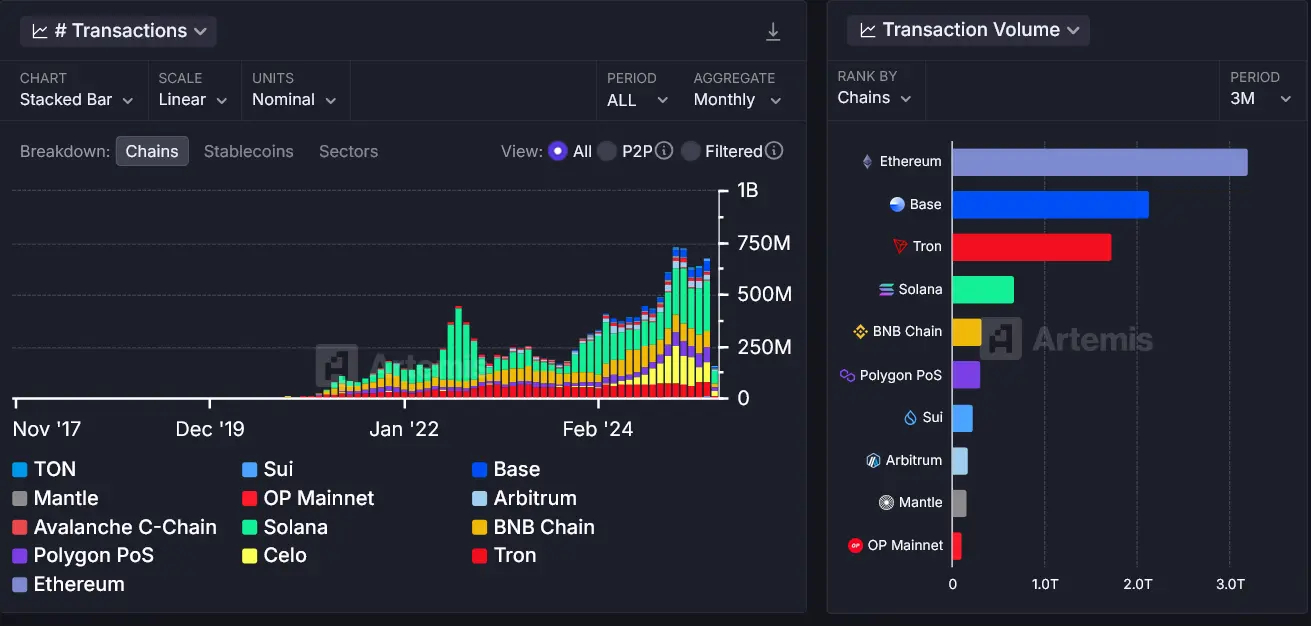Click the Tron volume bar

1031,247
